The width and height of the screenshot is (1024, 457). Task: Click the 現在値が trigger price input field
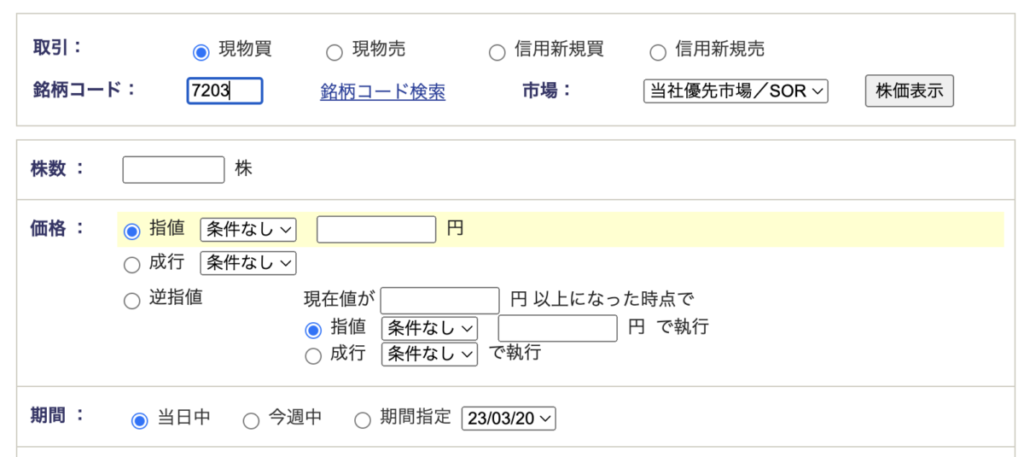click(x=440, y=300)
